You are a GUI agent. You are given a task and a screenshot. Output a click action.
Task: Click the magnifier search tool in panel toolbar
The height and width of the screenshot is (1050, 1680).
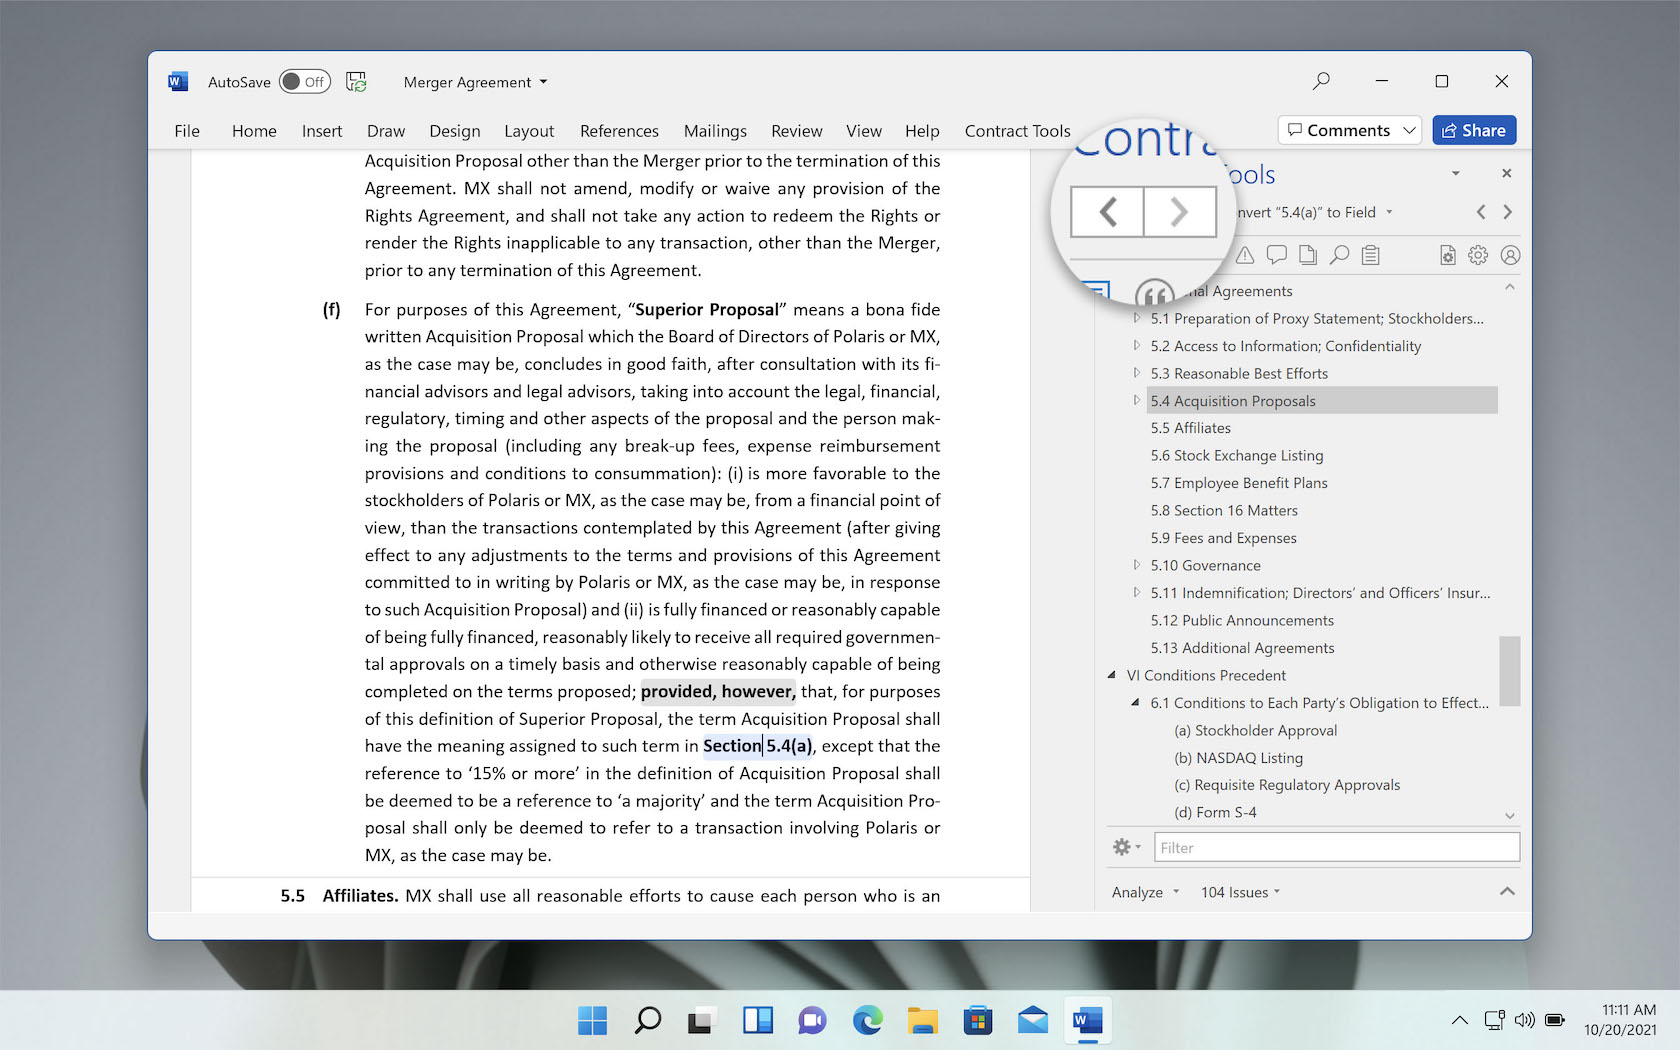coord(1339,255)
